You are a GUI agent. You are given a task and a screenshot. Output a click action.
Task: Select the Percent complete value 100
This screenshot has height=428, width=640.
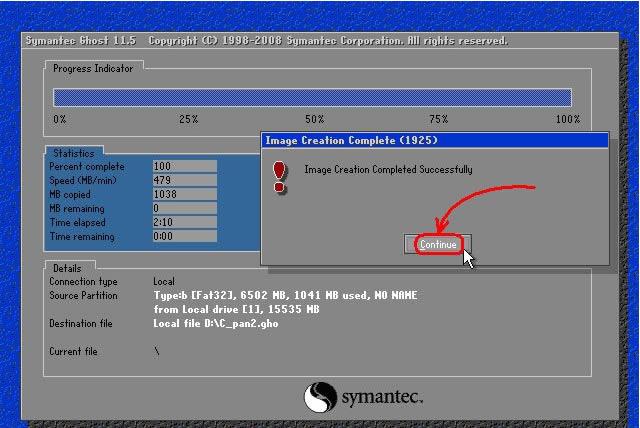[184, 166]
